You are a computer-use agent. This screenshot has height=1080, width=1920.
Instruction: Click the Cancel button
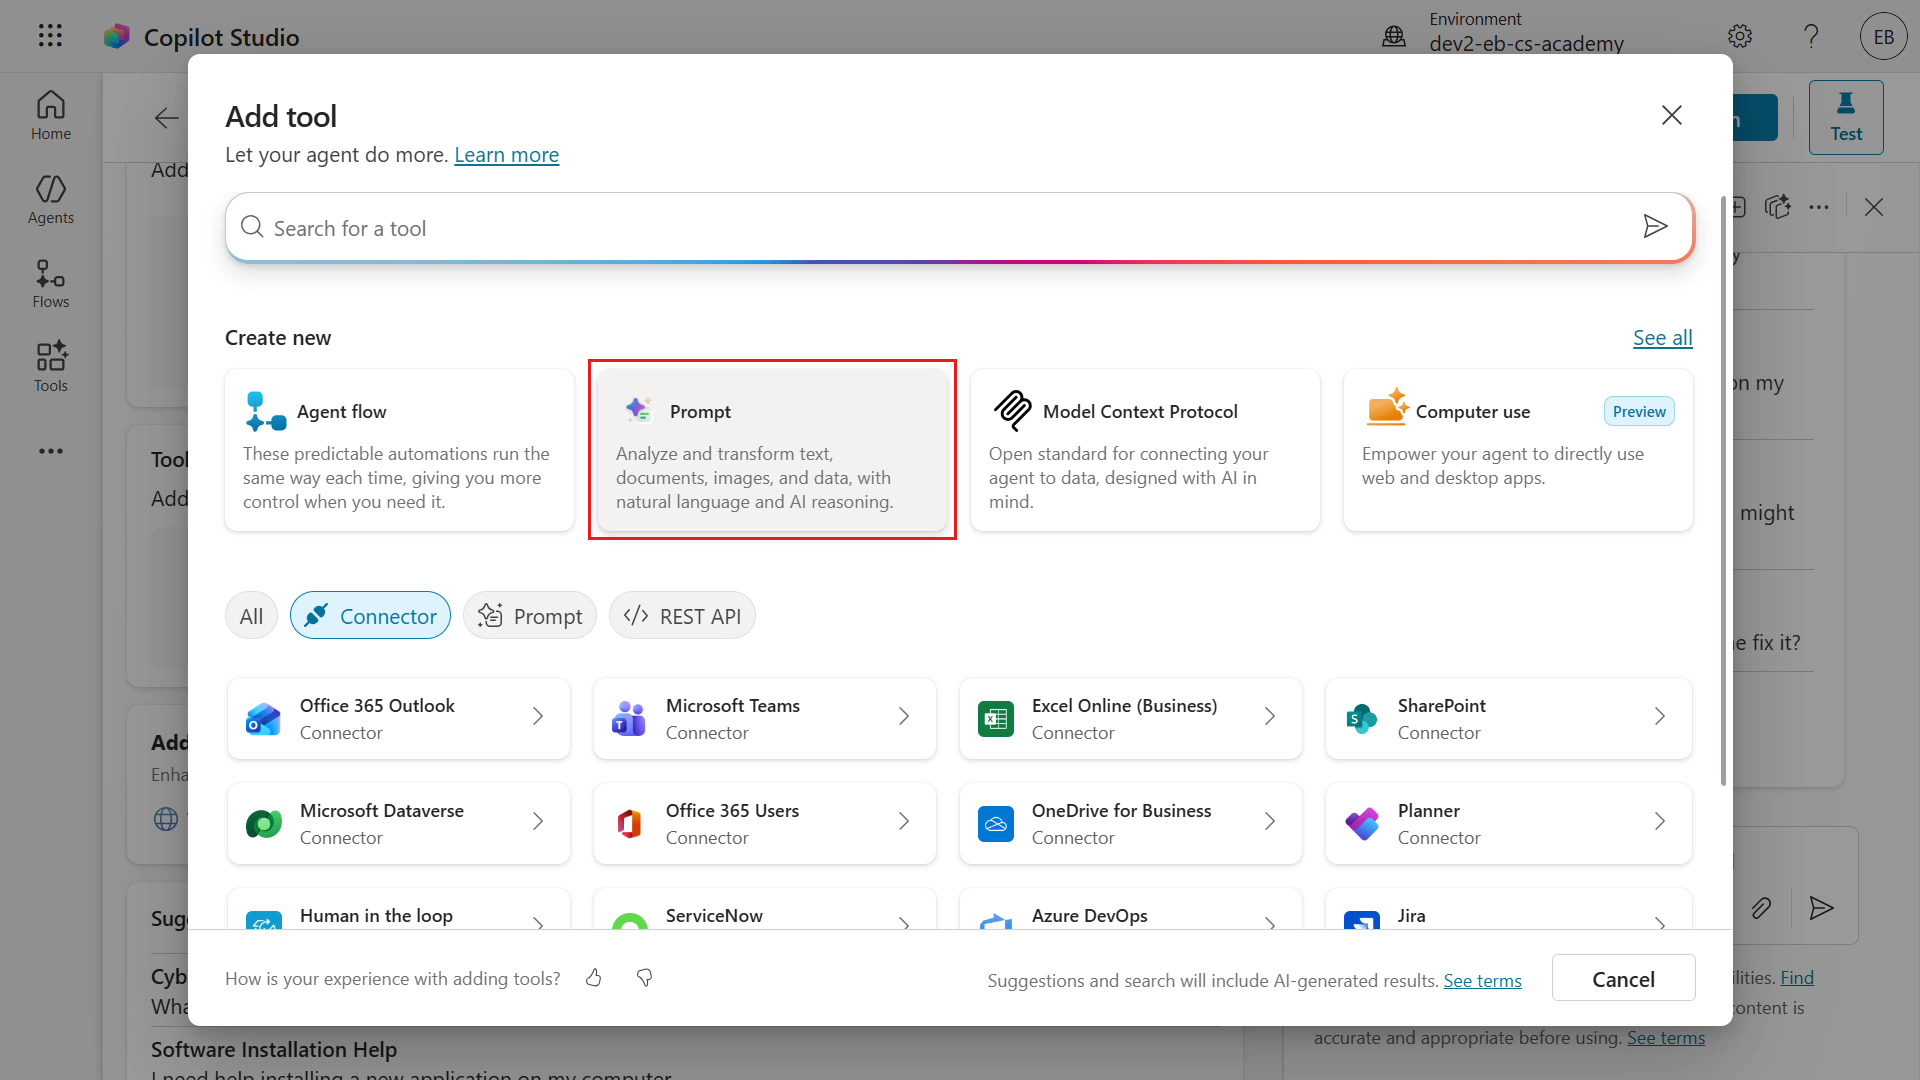(1623, 979)
